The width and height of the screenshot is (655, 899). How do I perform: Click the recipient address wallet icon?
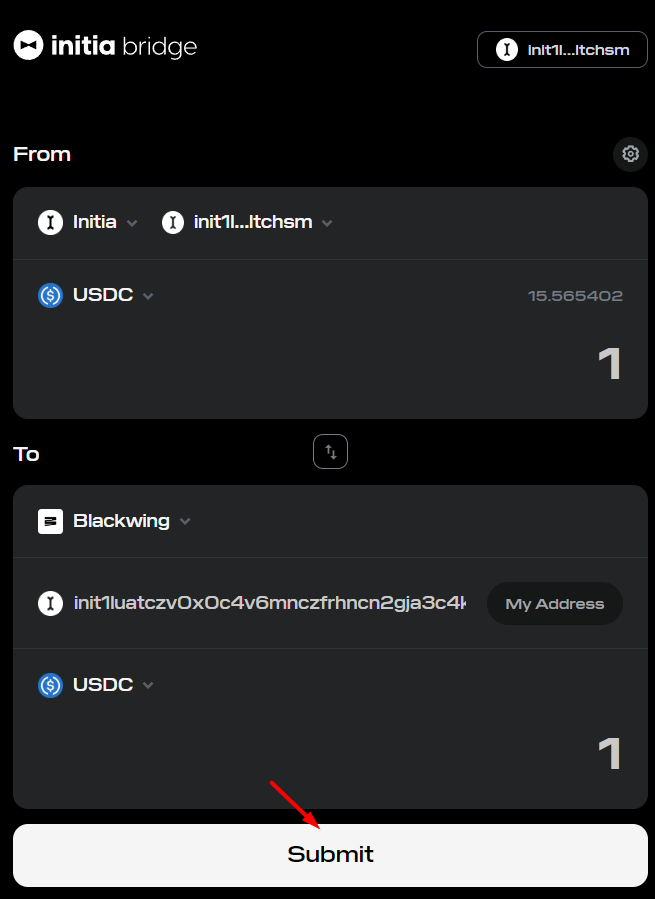click(x=50, y=603)
